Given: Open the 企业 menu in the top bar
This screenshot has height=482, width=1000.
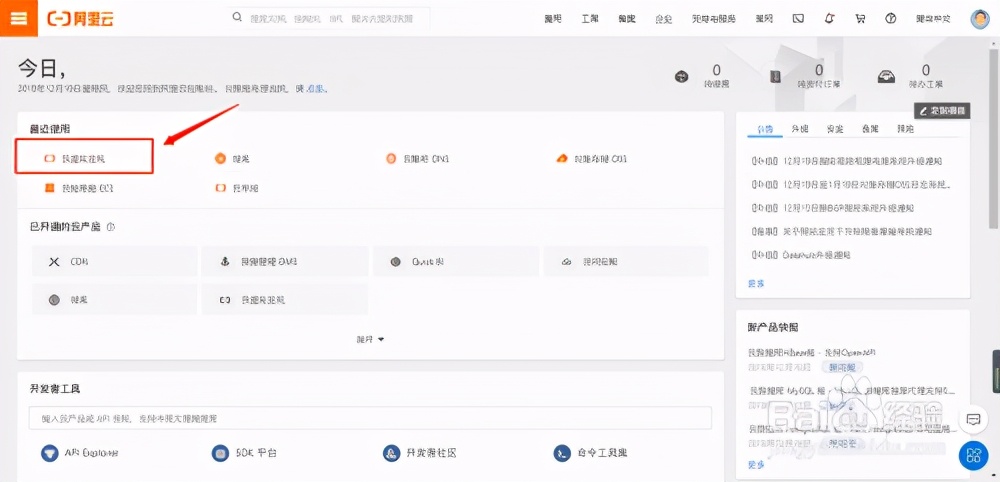Looking at the screenshot, I should [x=664, y=18].
